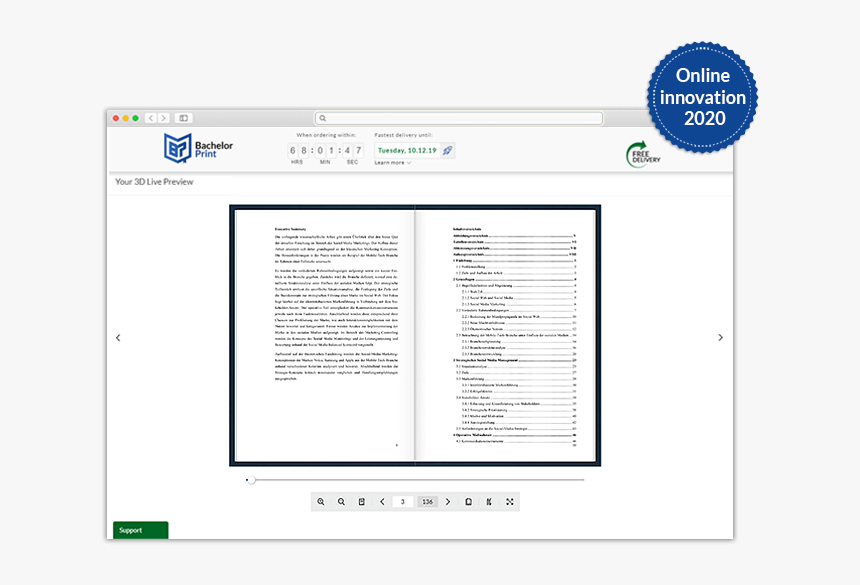Click the clipboard page icon in viewer toolbar

click(362, 502)
